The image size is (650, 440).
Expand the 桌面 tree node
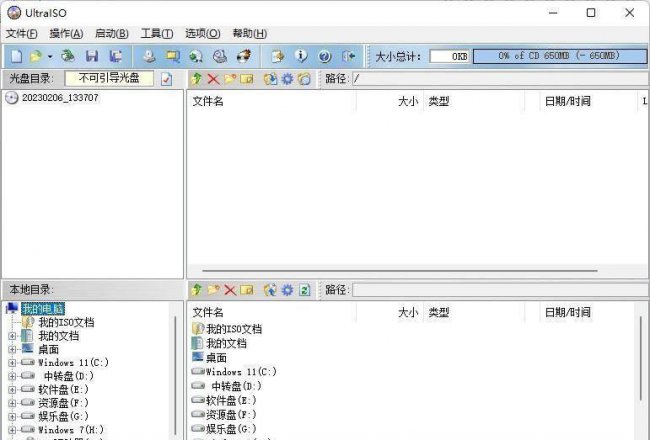pyautogui.click(x=12, y=350)
